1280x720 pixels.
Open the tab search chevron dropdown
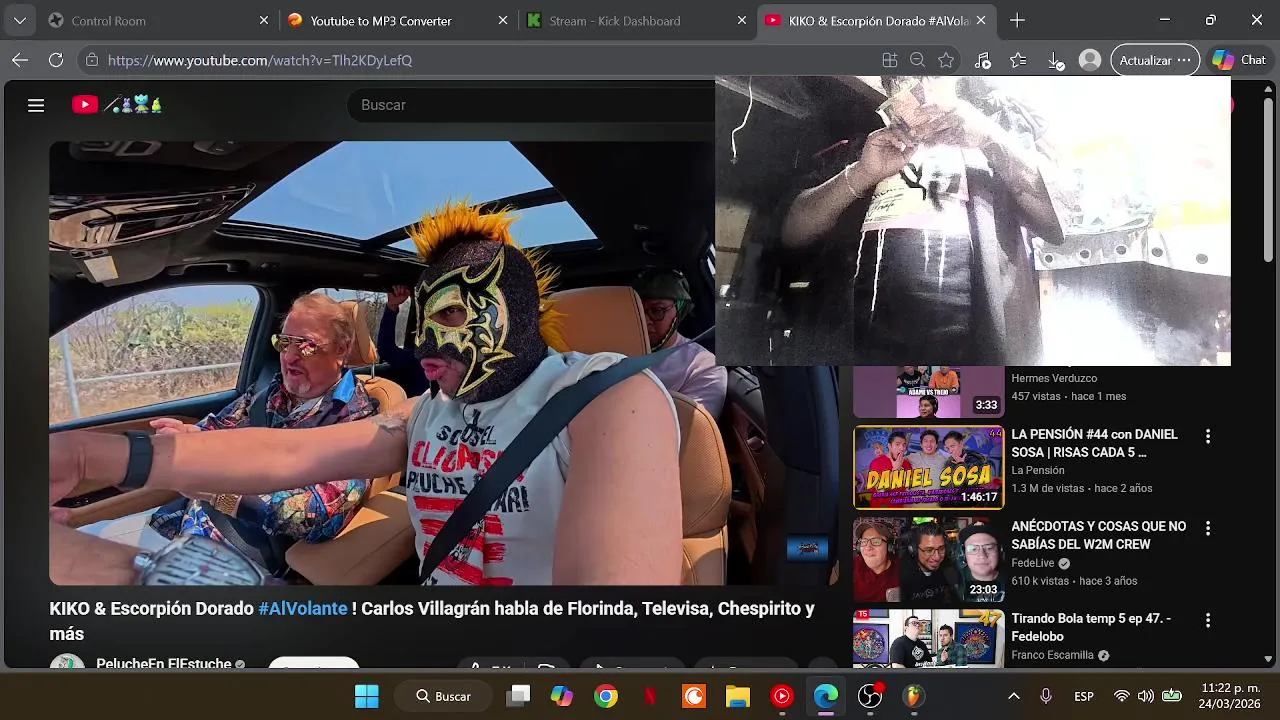20,20
